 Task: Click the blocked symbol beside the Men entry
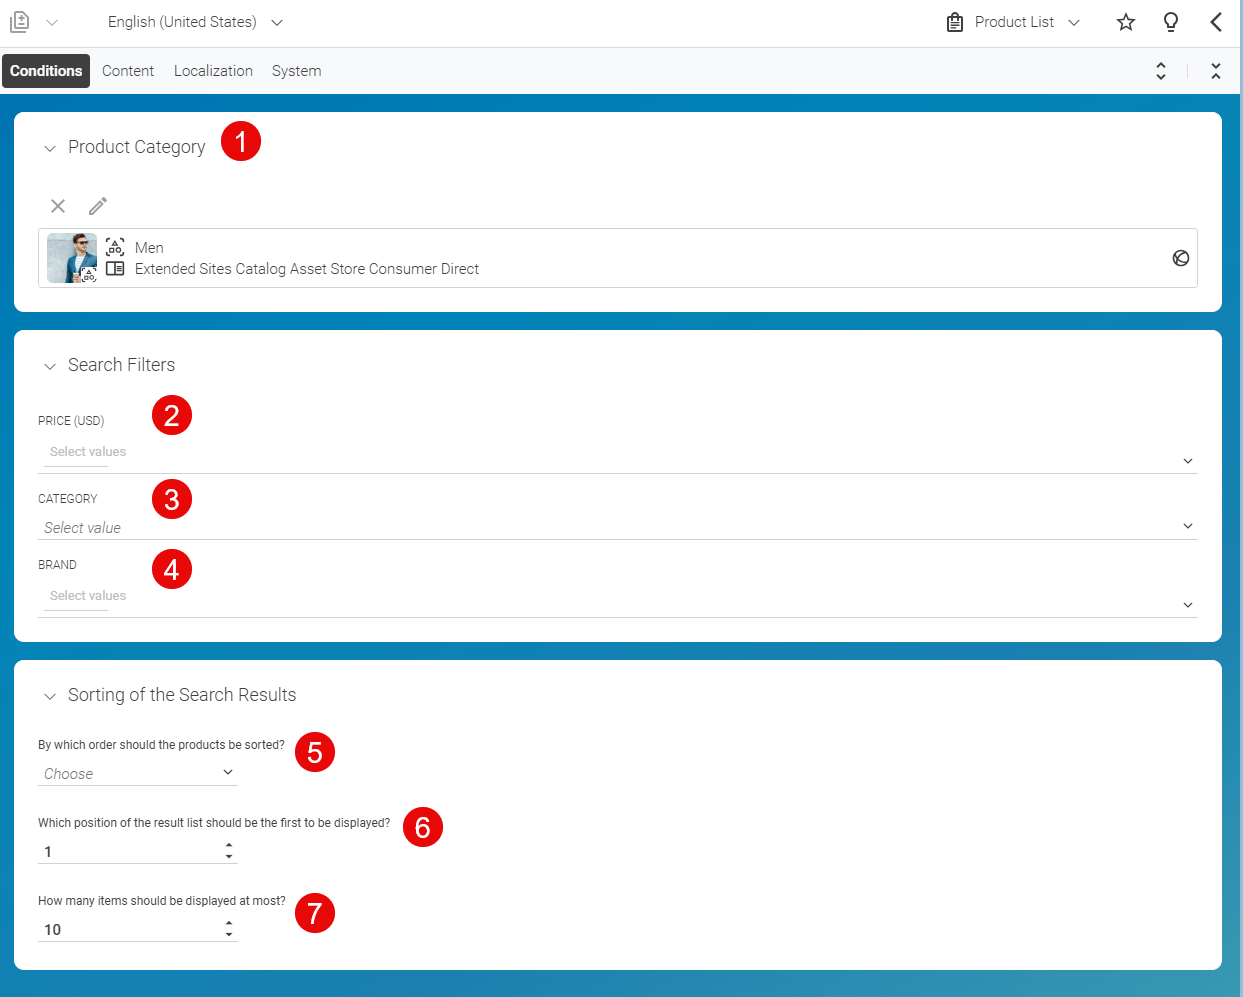1181,257
